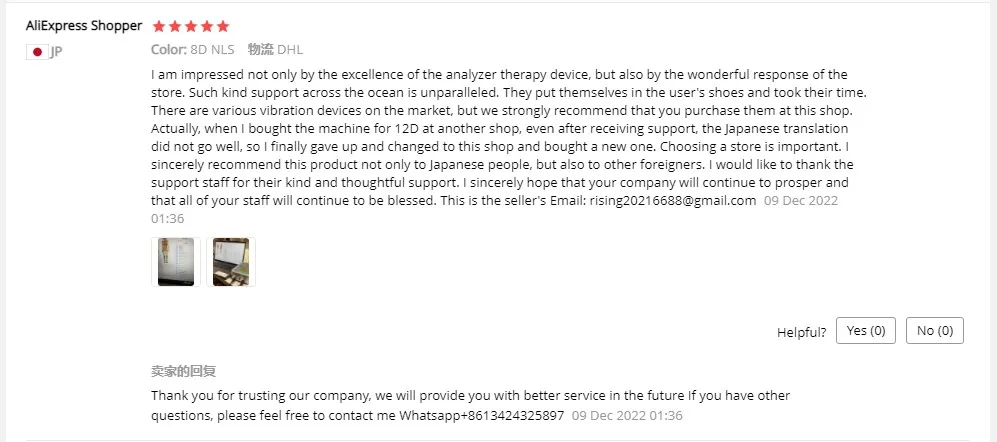The width and height of the screenshot is (997, 442).
Task: Click the JP country code label
Action: click(56, 51)
